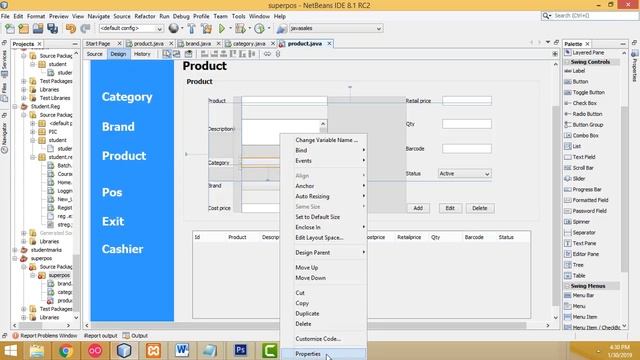Click the Clean and Build icon

[x=207, y=29]
